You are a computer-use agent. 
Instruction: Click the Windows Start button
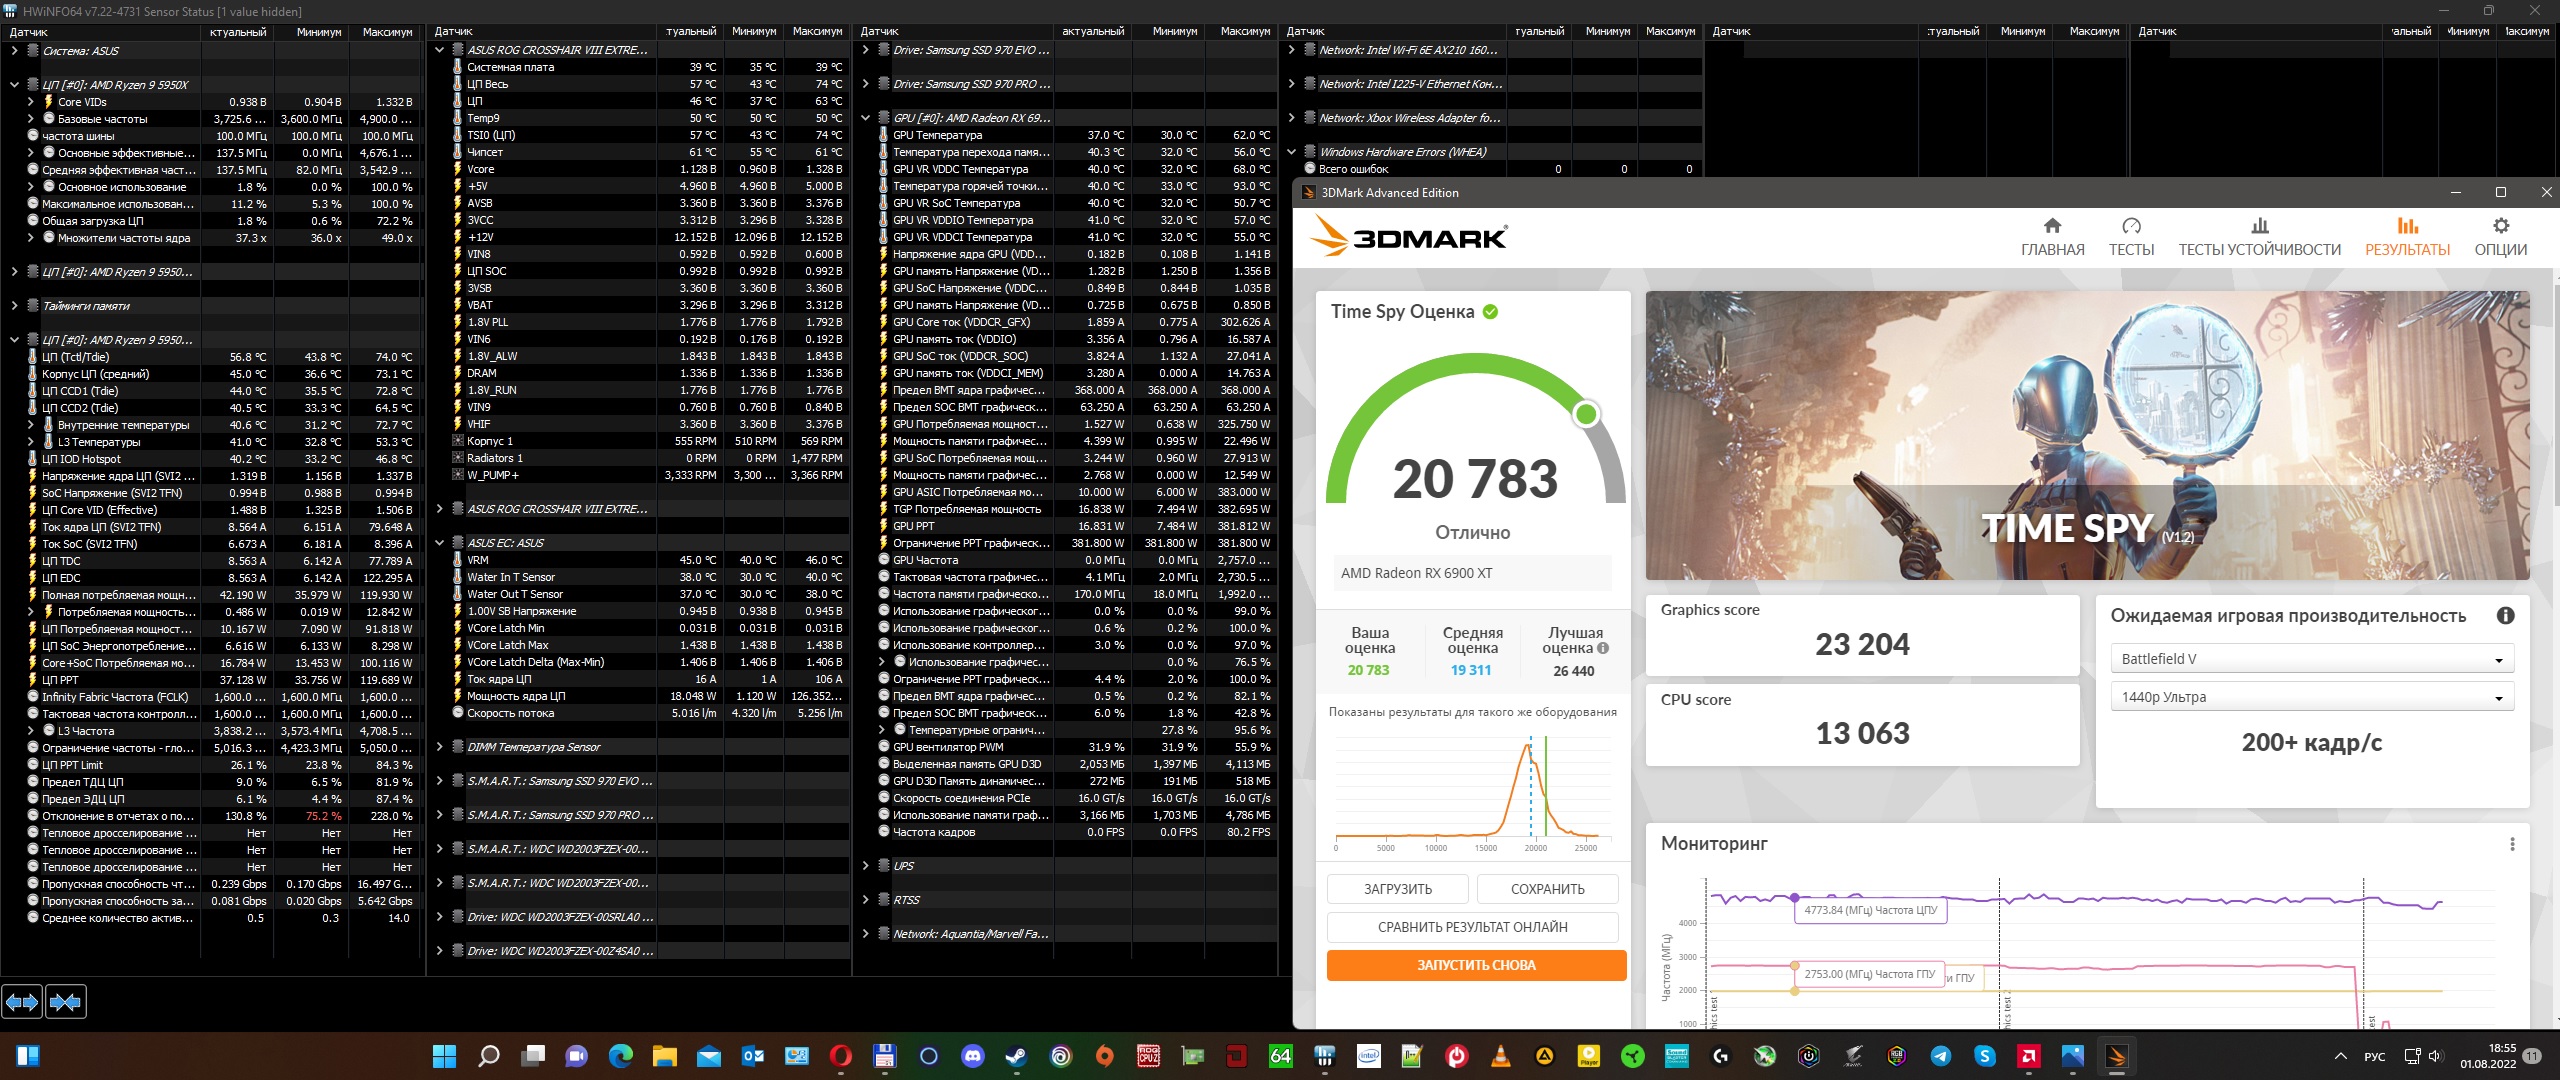(x=444, y=1056)
